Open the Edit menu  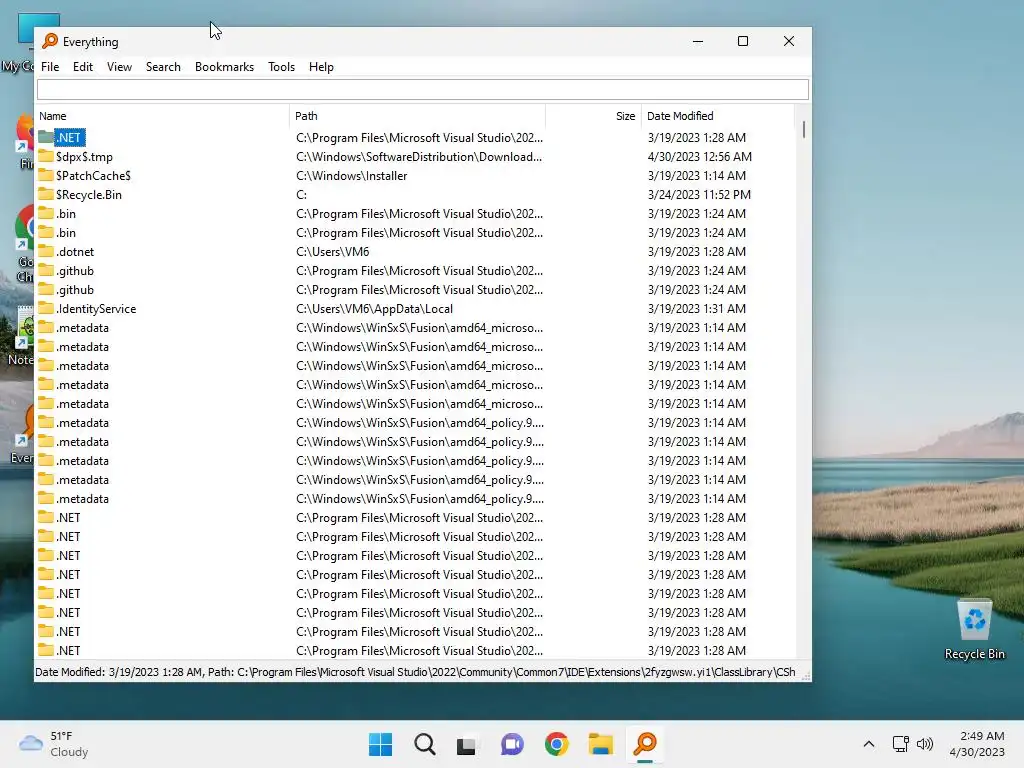click(82, 67)
